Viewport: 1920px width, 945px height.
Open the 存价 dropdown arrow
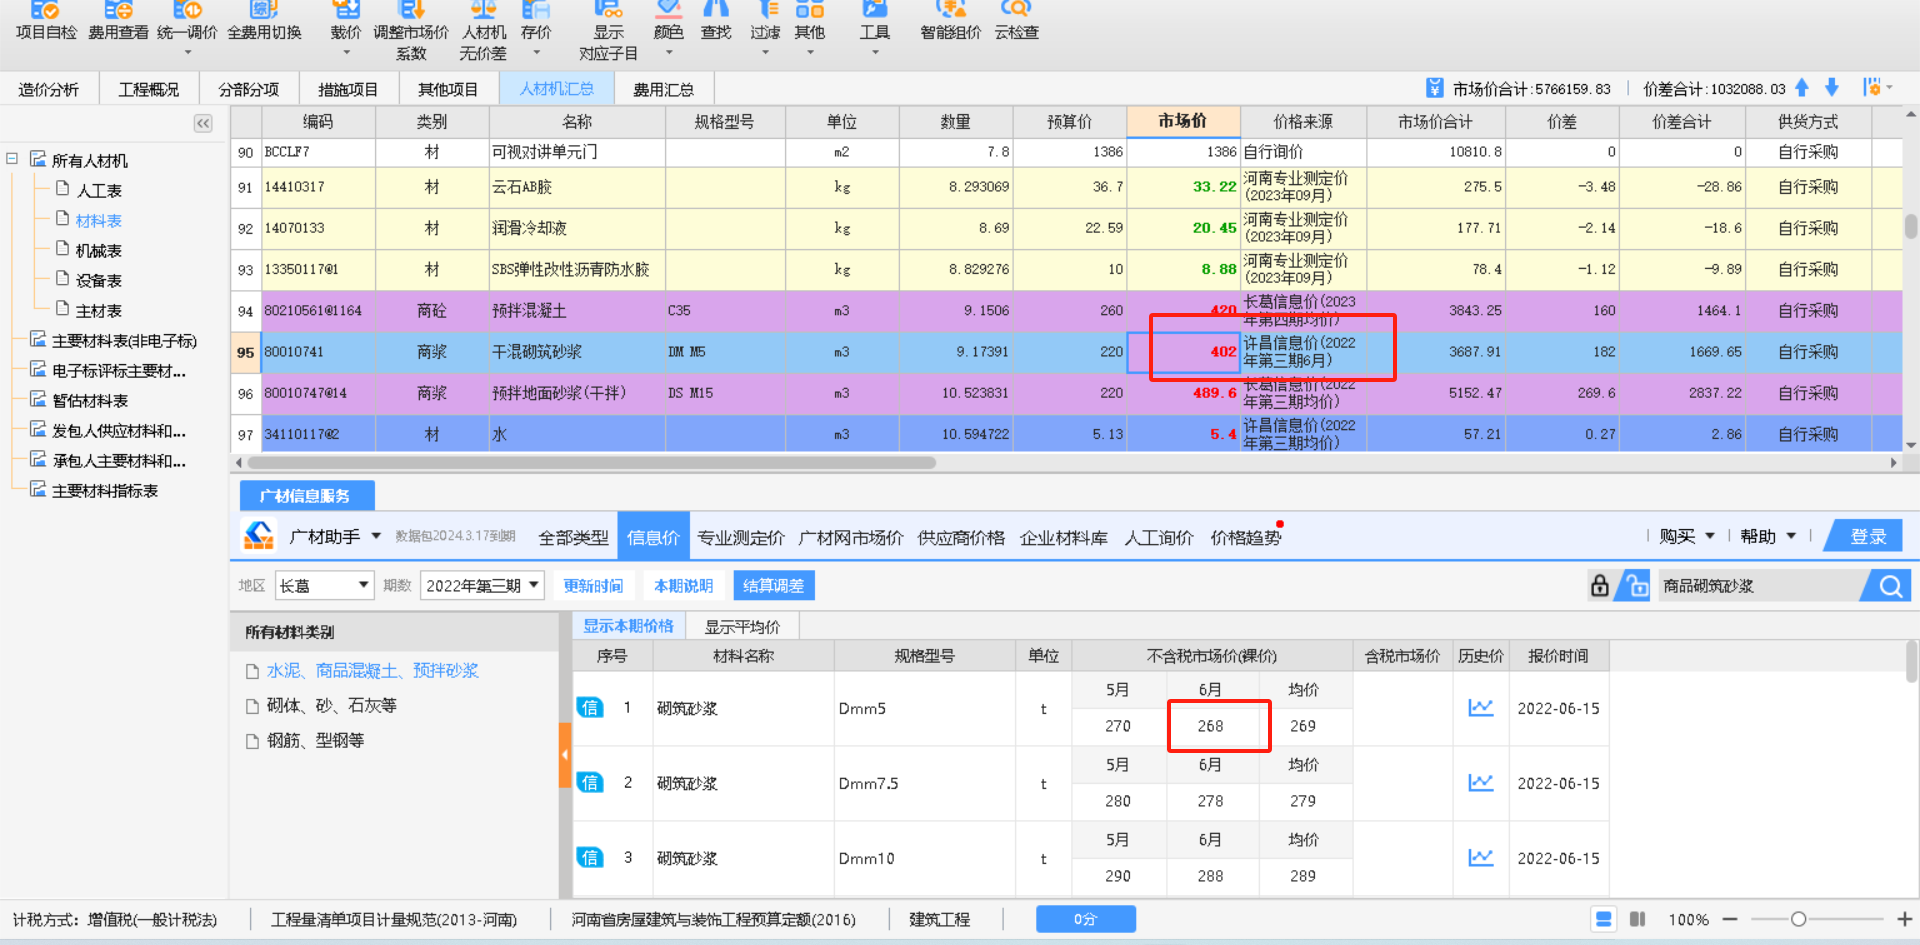pyautogui.click(x=536, y=52)
